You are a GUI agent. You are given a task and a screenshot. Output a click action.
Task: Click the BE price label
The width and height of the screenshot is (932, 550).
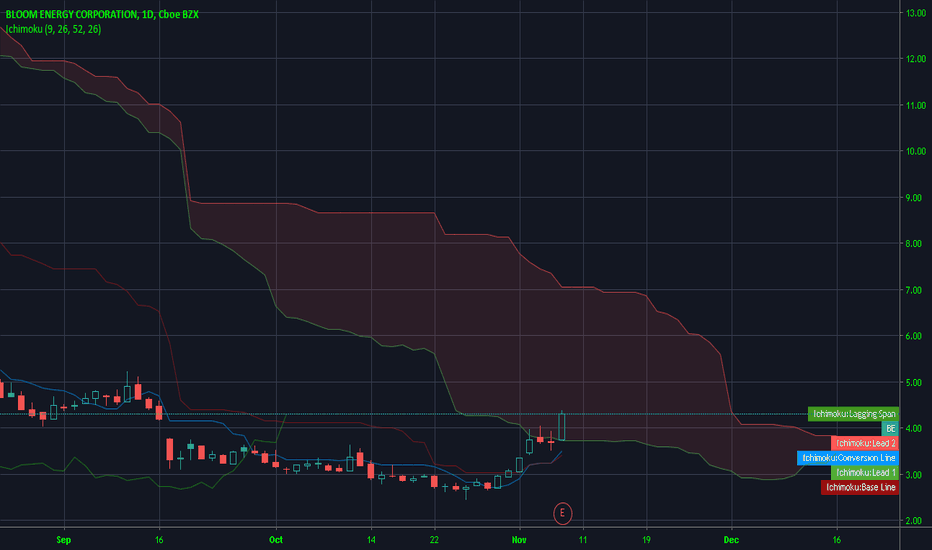pyautogui.click(x=890, y=429)
